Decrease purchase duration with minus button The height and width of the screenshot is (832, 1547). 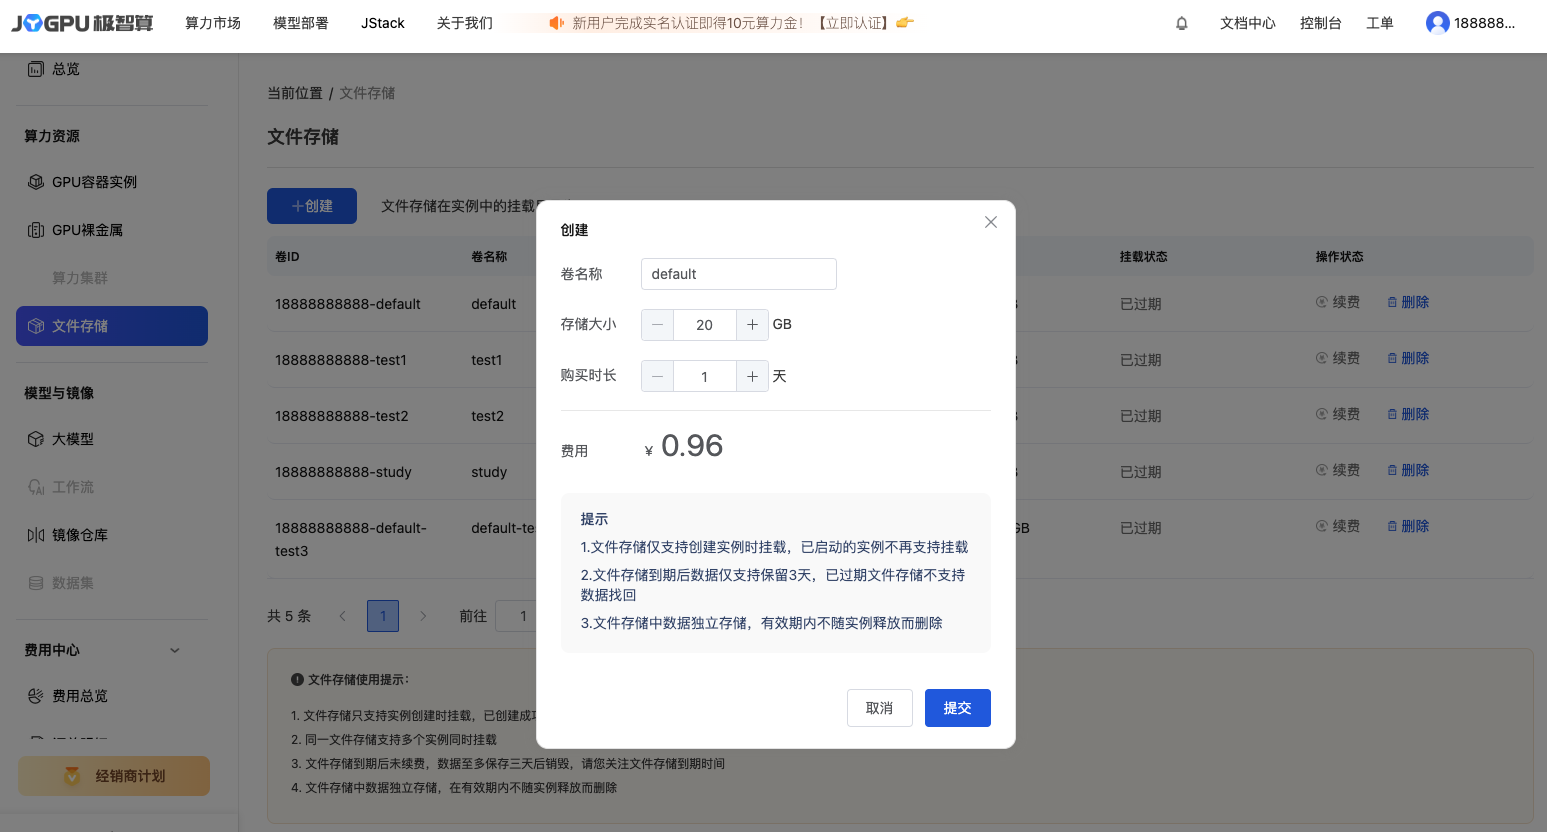(x=657, y=377)
